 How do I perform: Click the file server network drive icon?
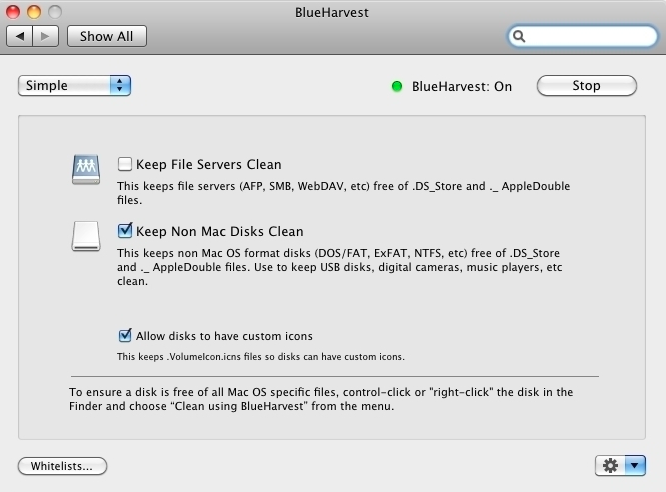86,170
